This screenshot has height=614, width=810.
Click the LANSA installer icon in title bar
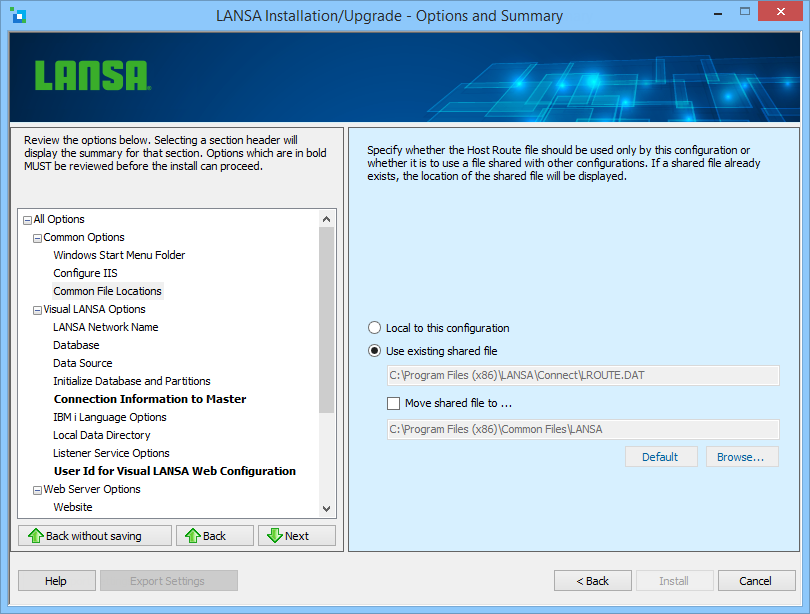pyautogui.click(x=19, y=15)
